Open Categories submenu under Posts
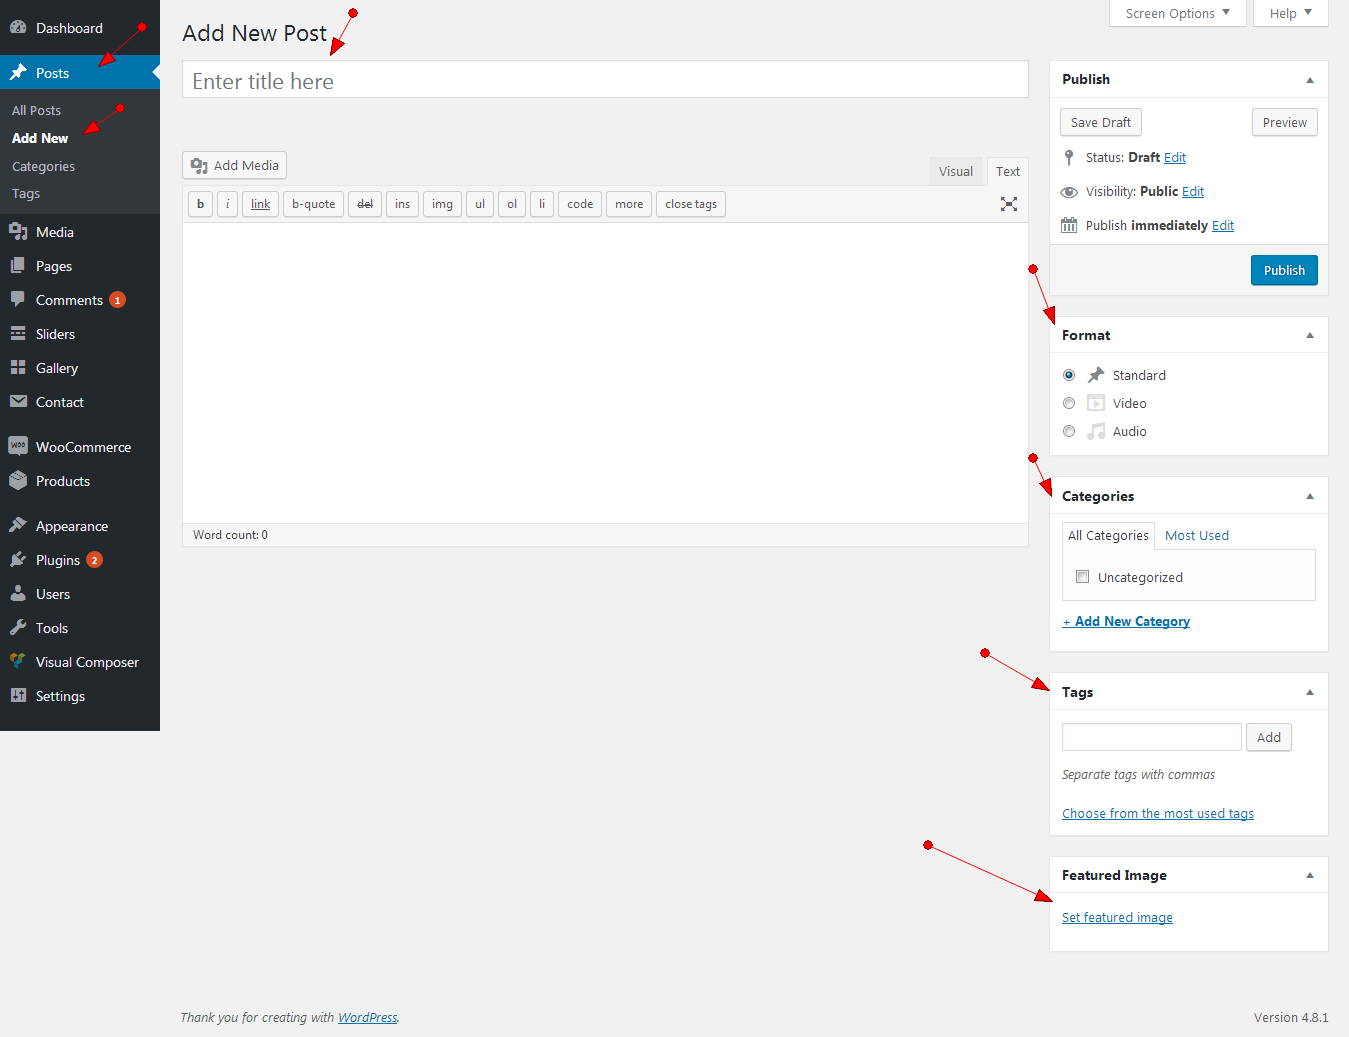 tap(43, 167)
